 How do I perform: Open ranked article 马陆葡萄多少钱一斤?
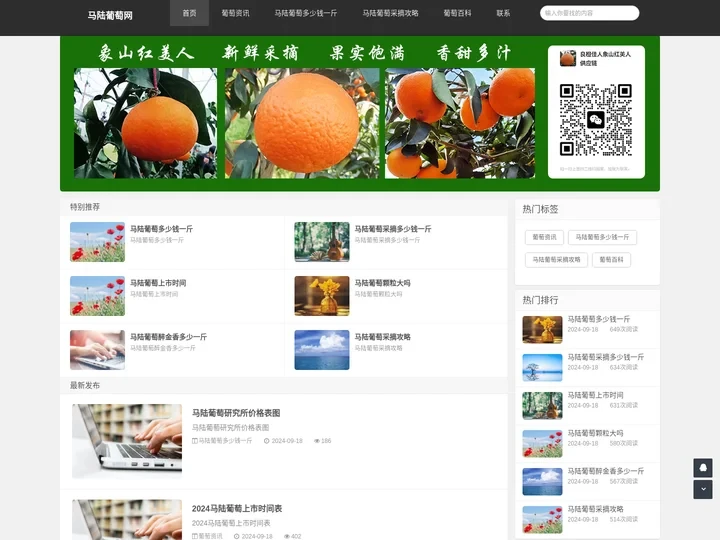(599, 319)
